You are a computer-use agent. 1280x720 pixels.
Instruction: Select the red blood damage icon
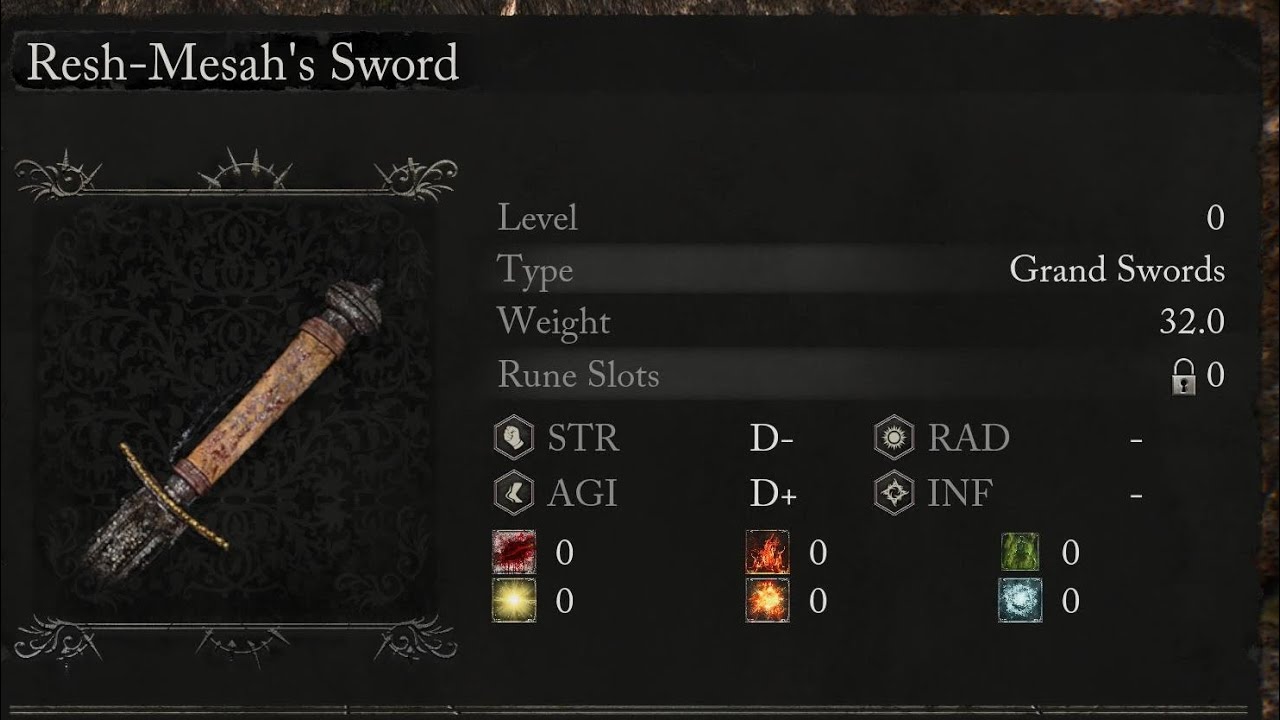(x=514, y=552)
